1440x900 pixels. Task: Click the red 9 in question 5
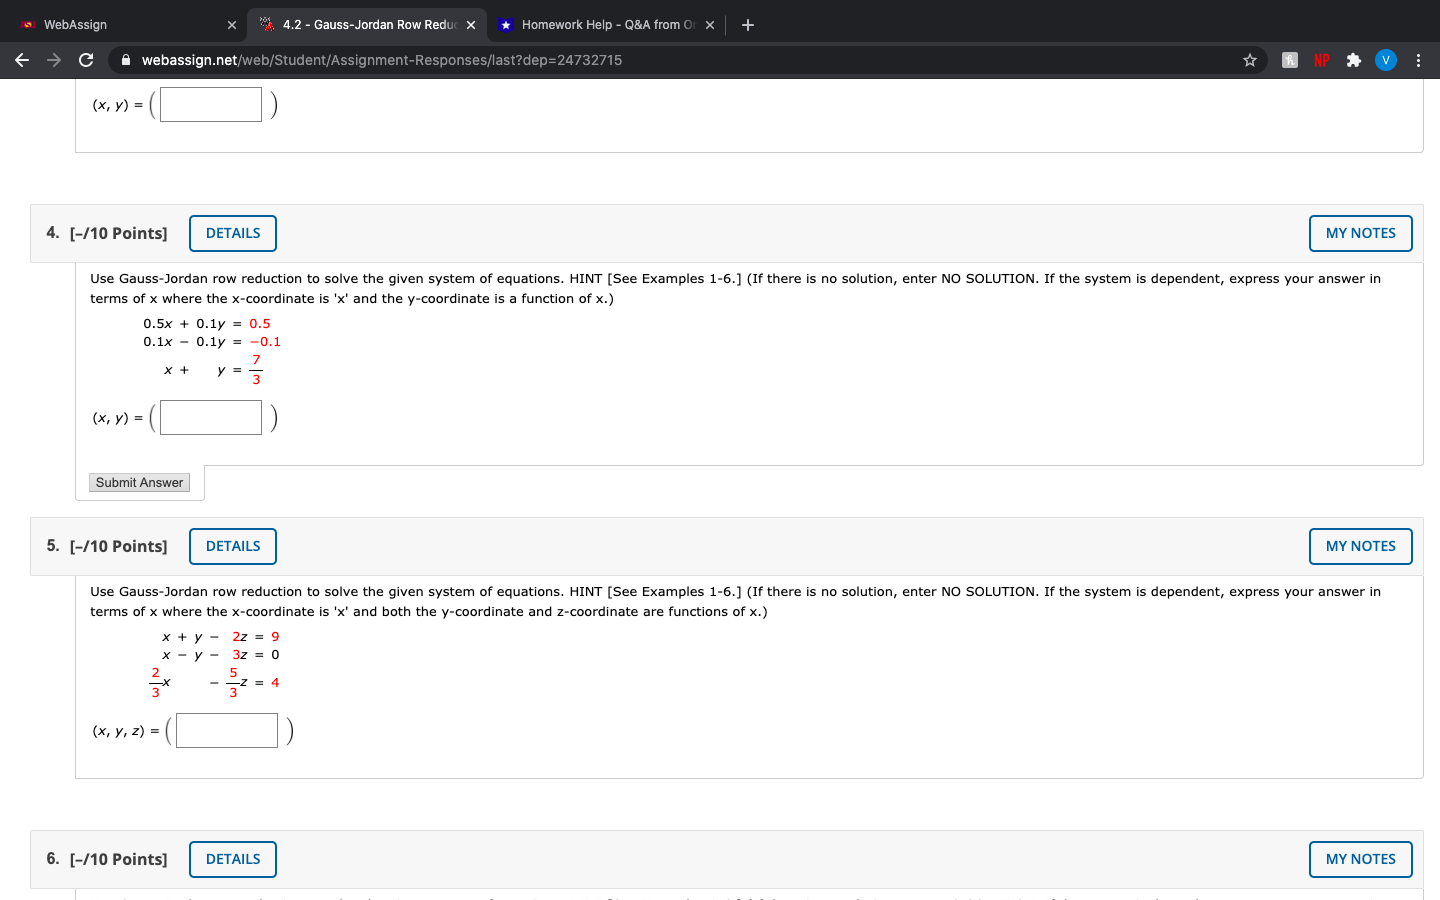275,637
